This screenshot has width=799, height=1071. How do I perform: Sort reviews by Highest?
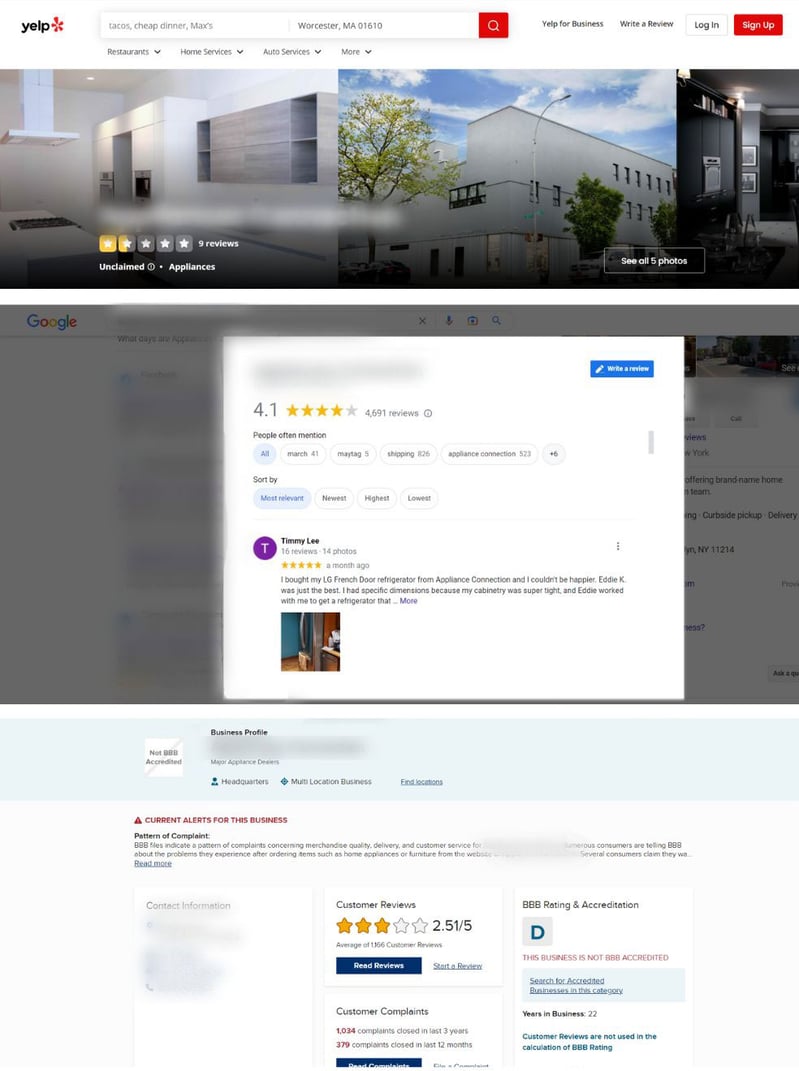coord(377,499)
